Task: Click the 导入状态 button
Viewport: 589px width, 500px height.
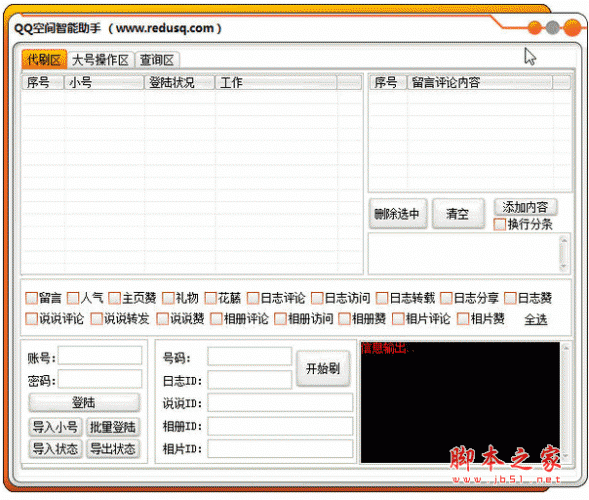Action: (x=56, y=449)
